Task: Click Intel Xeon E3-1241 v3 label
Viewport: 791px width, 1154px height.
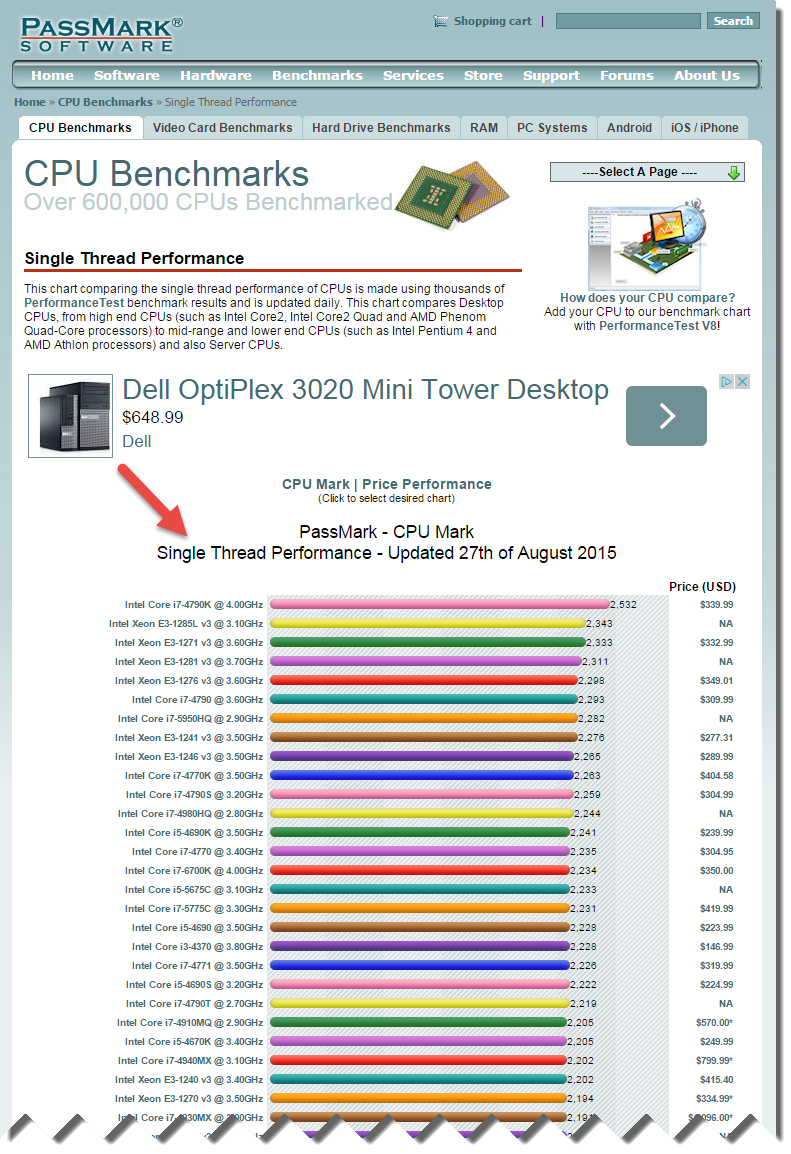Action: coord(188,738)
